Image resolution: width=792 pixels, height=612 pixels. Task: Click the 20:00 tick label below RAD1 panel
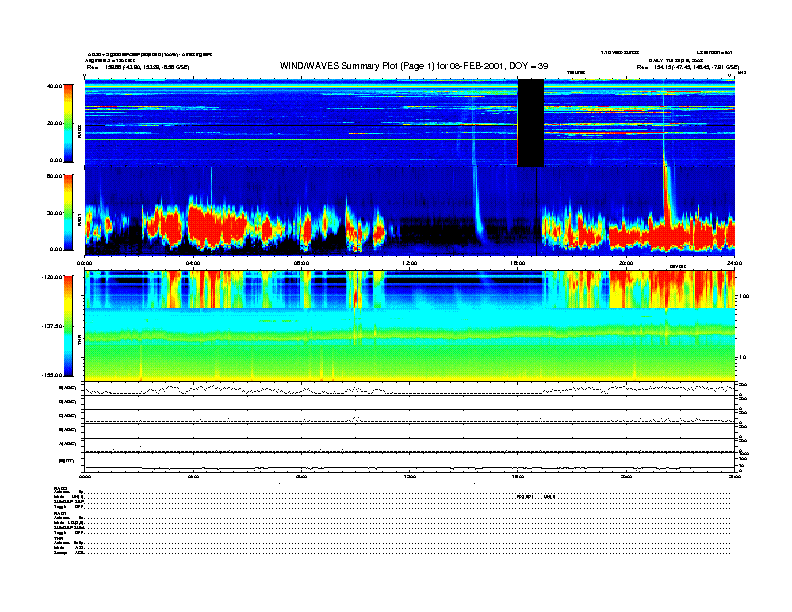point(626,263)
